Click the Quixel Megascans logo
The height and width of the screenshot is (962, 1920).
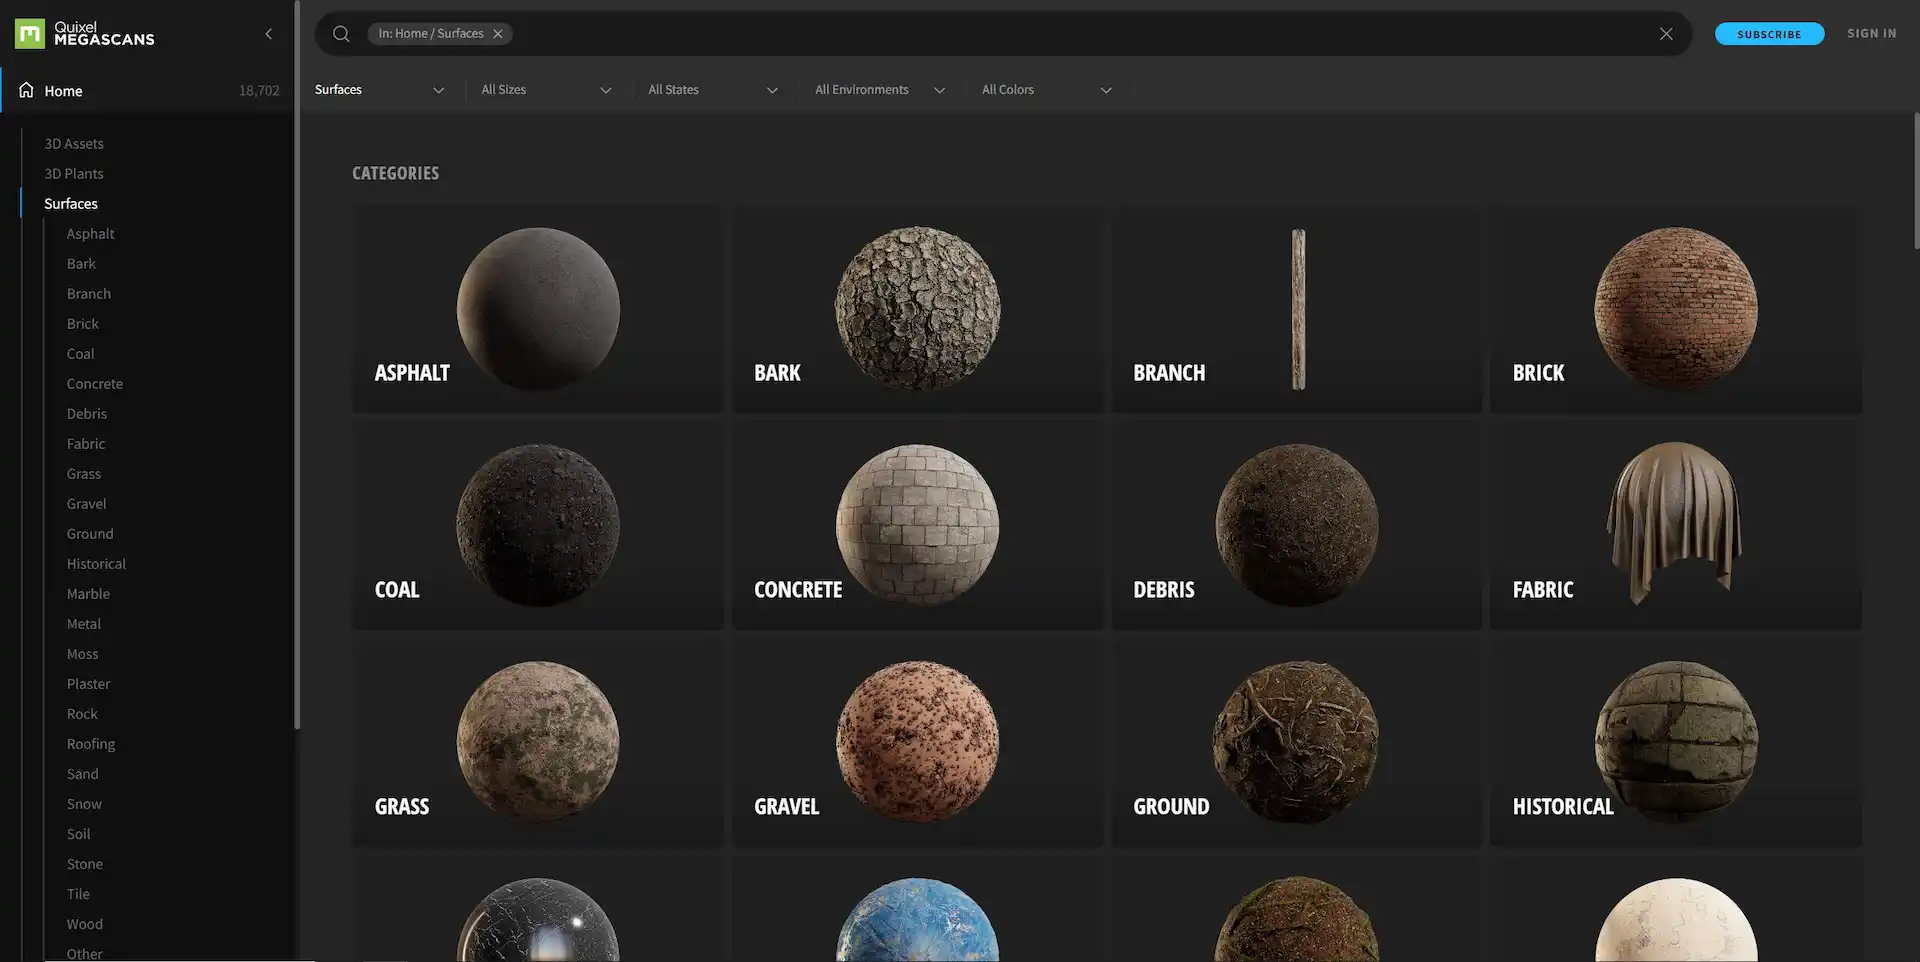click(x=84, y=33)
